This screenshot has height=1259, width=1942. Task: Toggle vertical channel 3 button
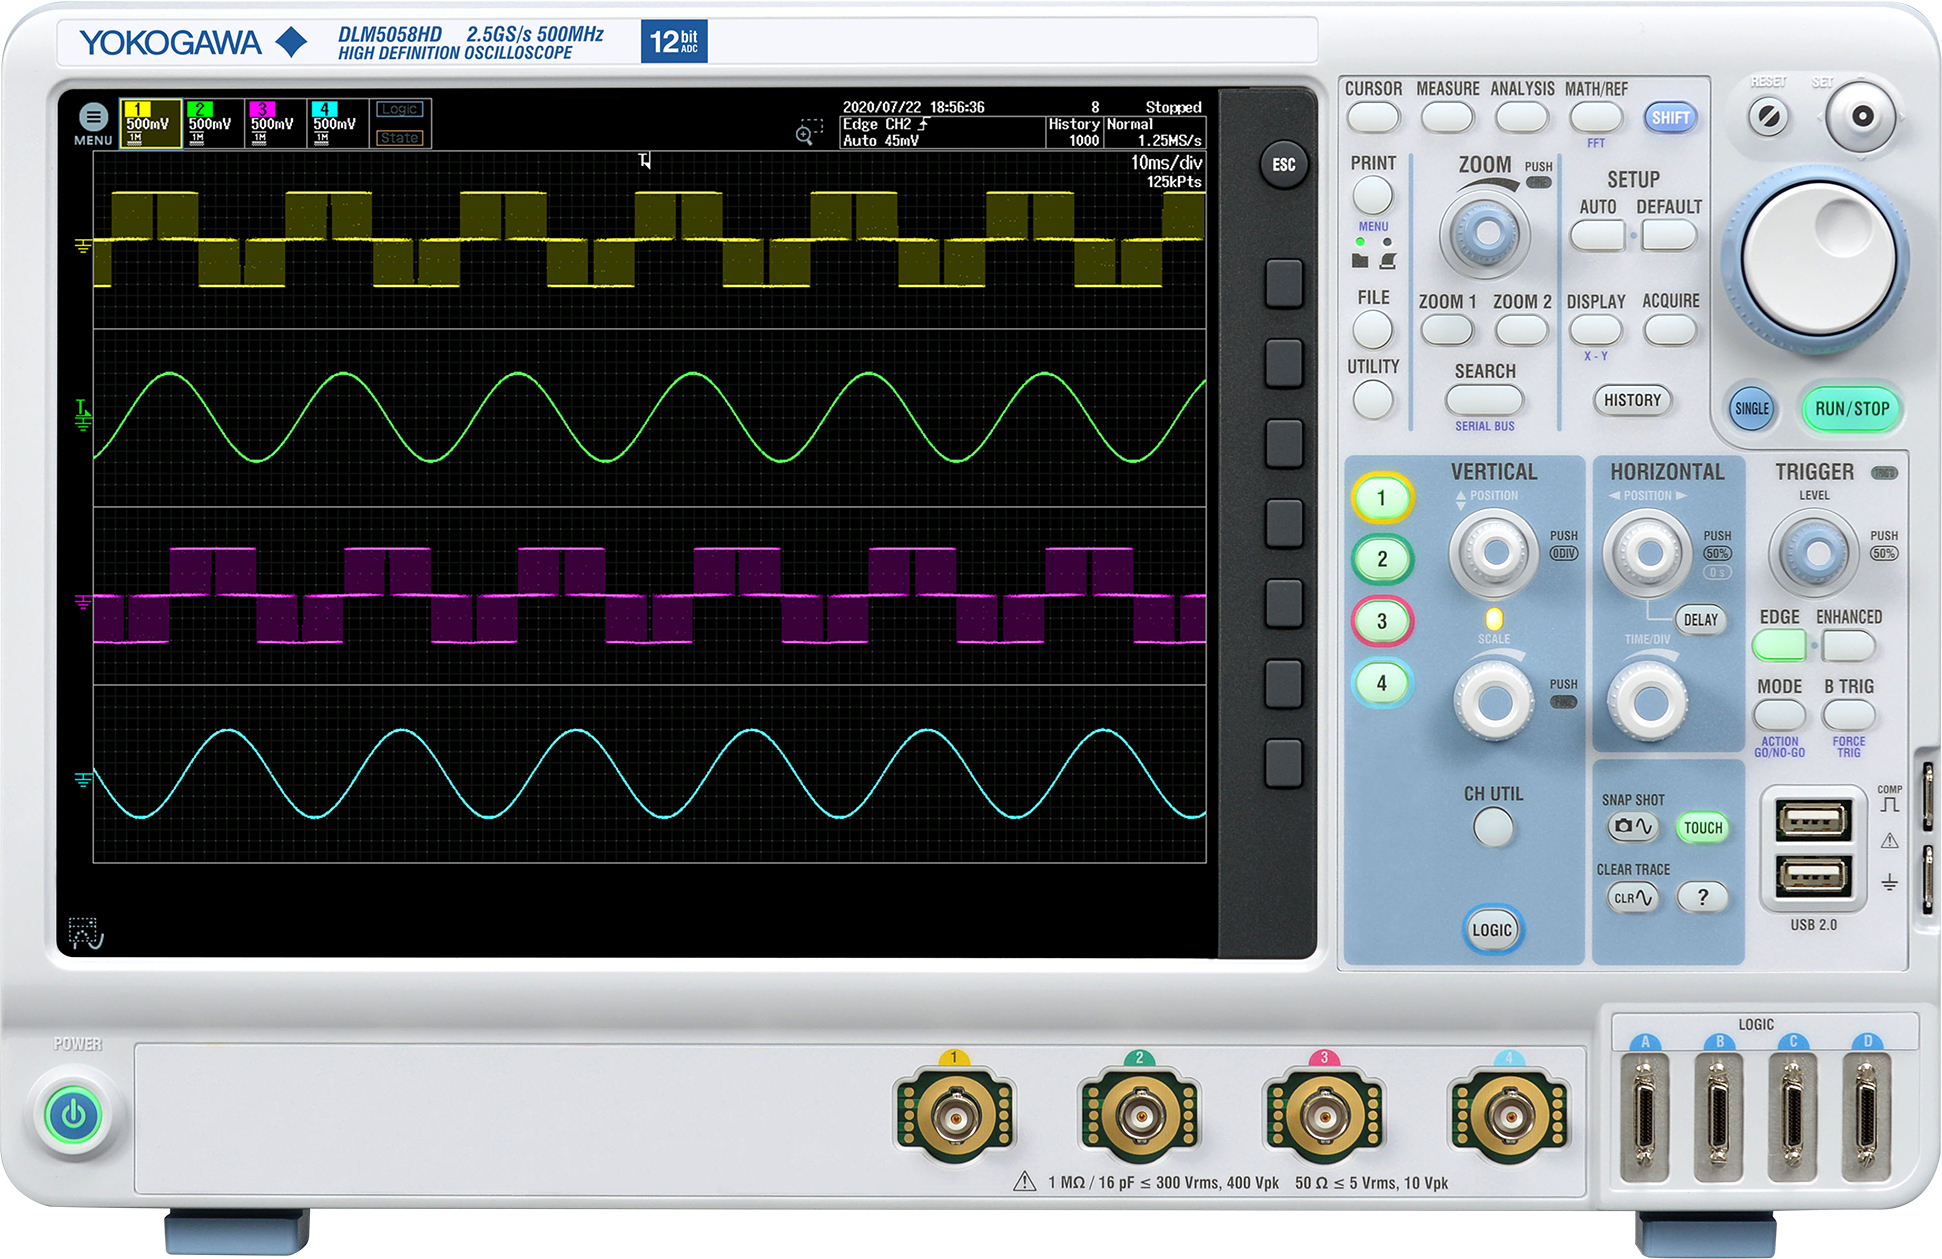(1382, 621)
